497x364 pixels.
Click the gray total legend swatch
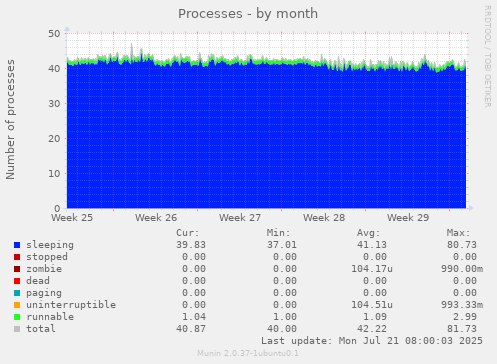point(17,329)
